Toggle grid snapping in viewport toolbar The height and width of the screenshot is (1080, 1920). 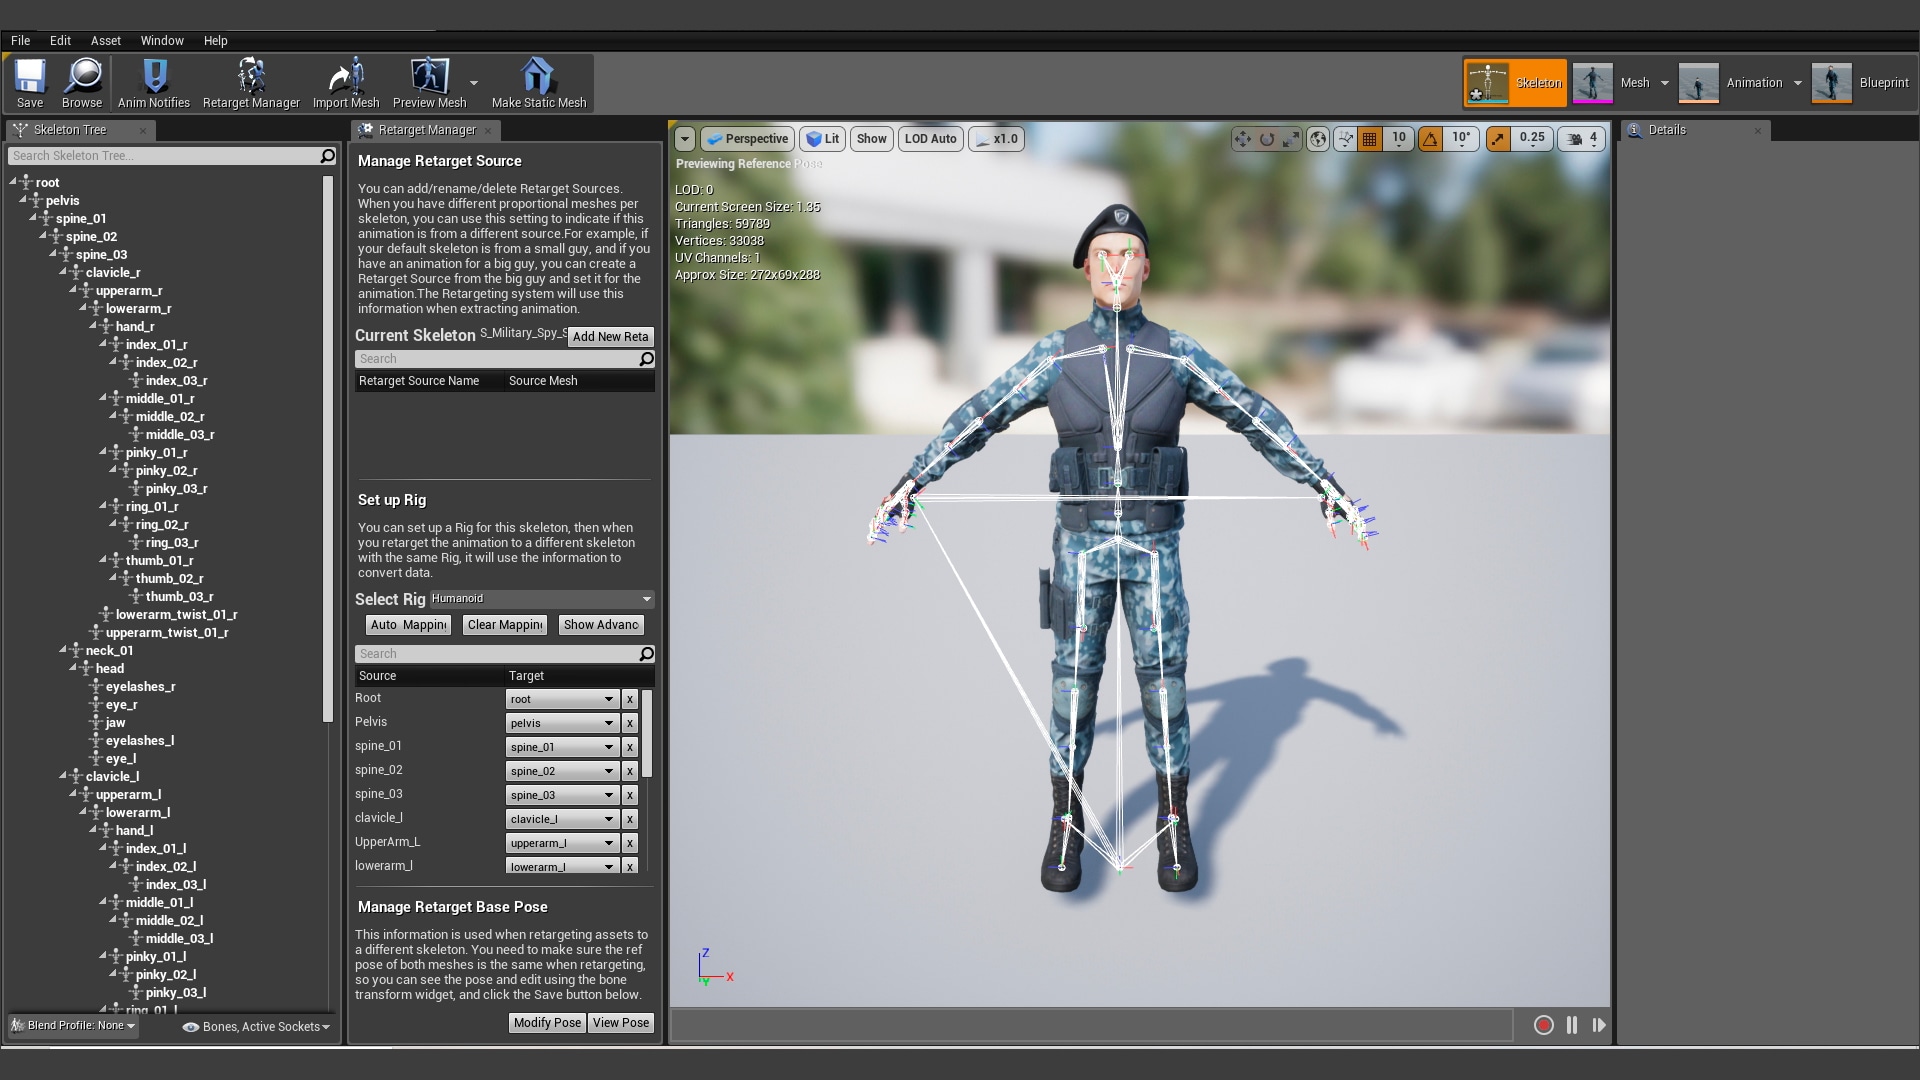pos(1370,139)
